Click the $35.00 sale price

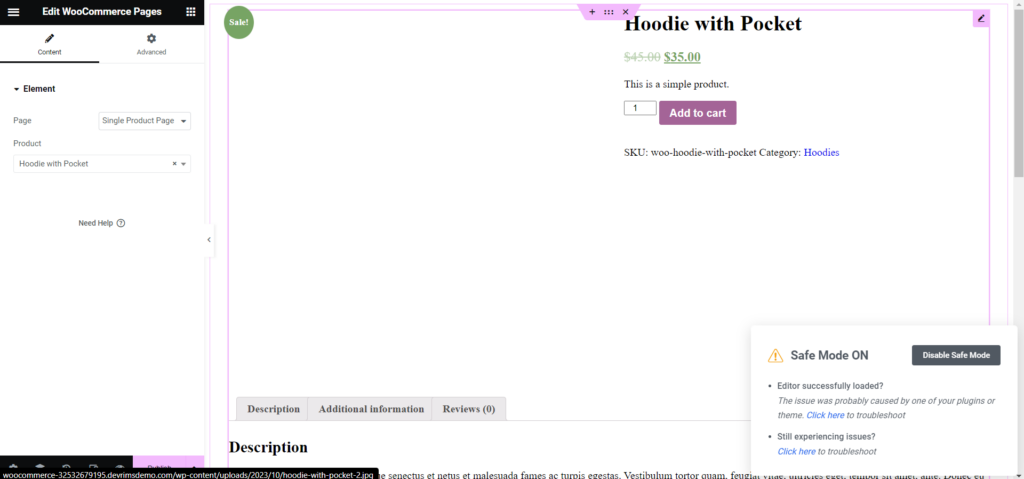(682, 57)
